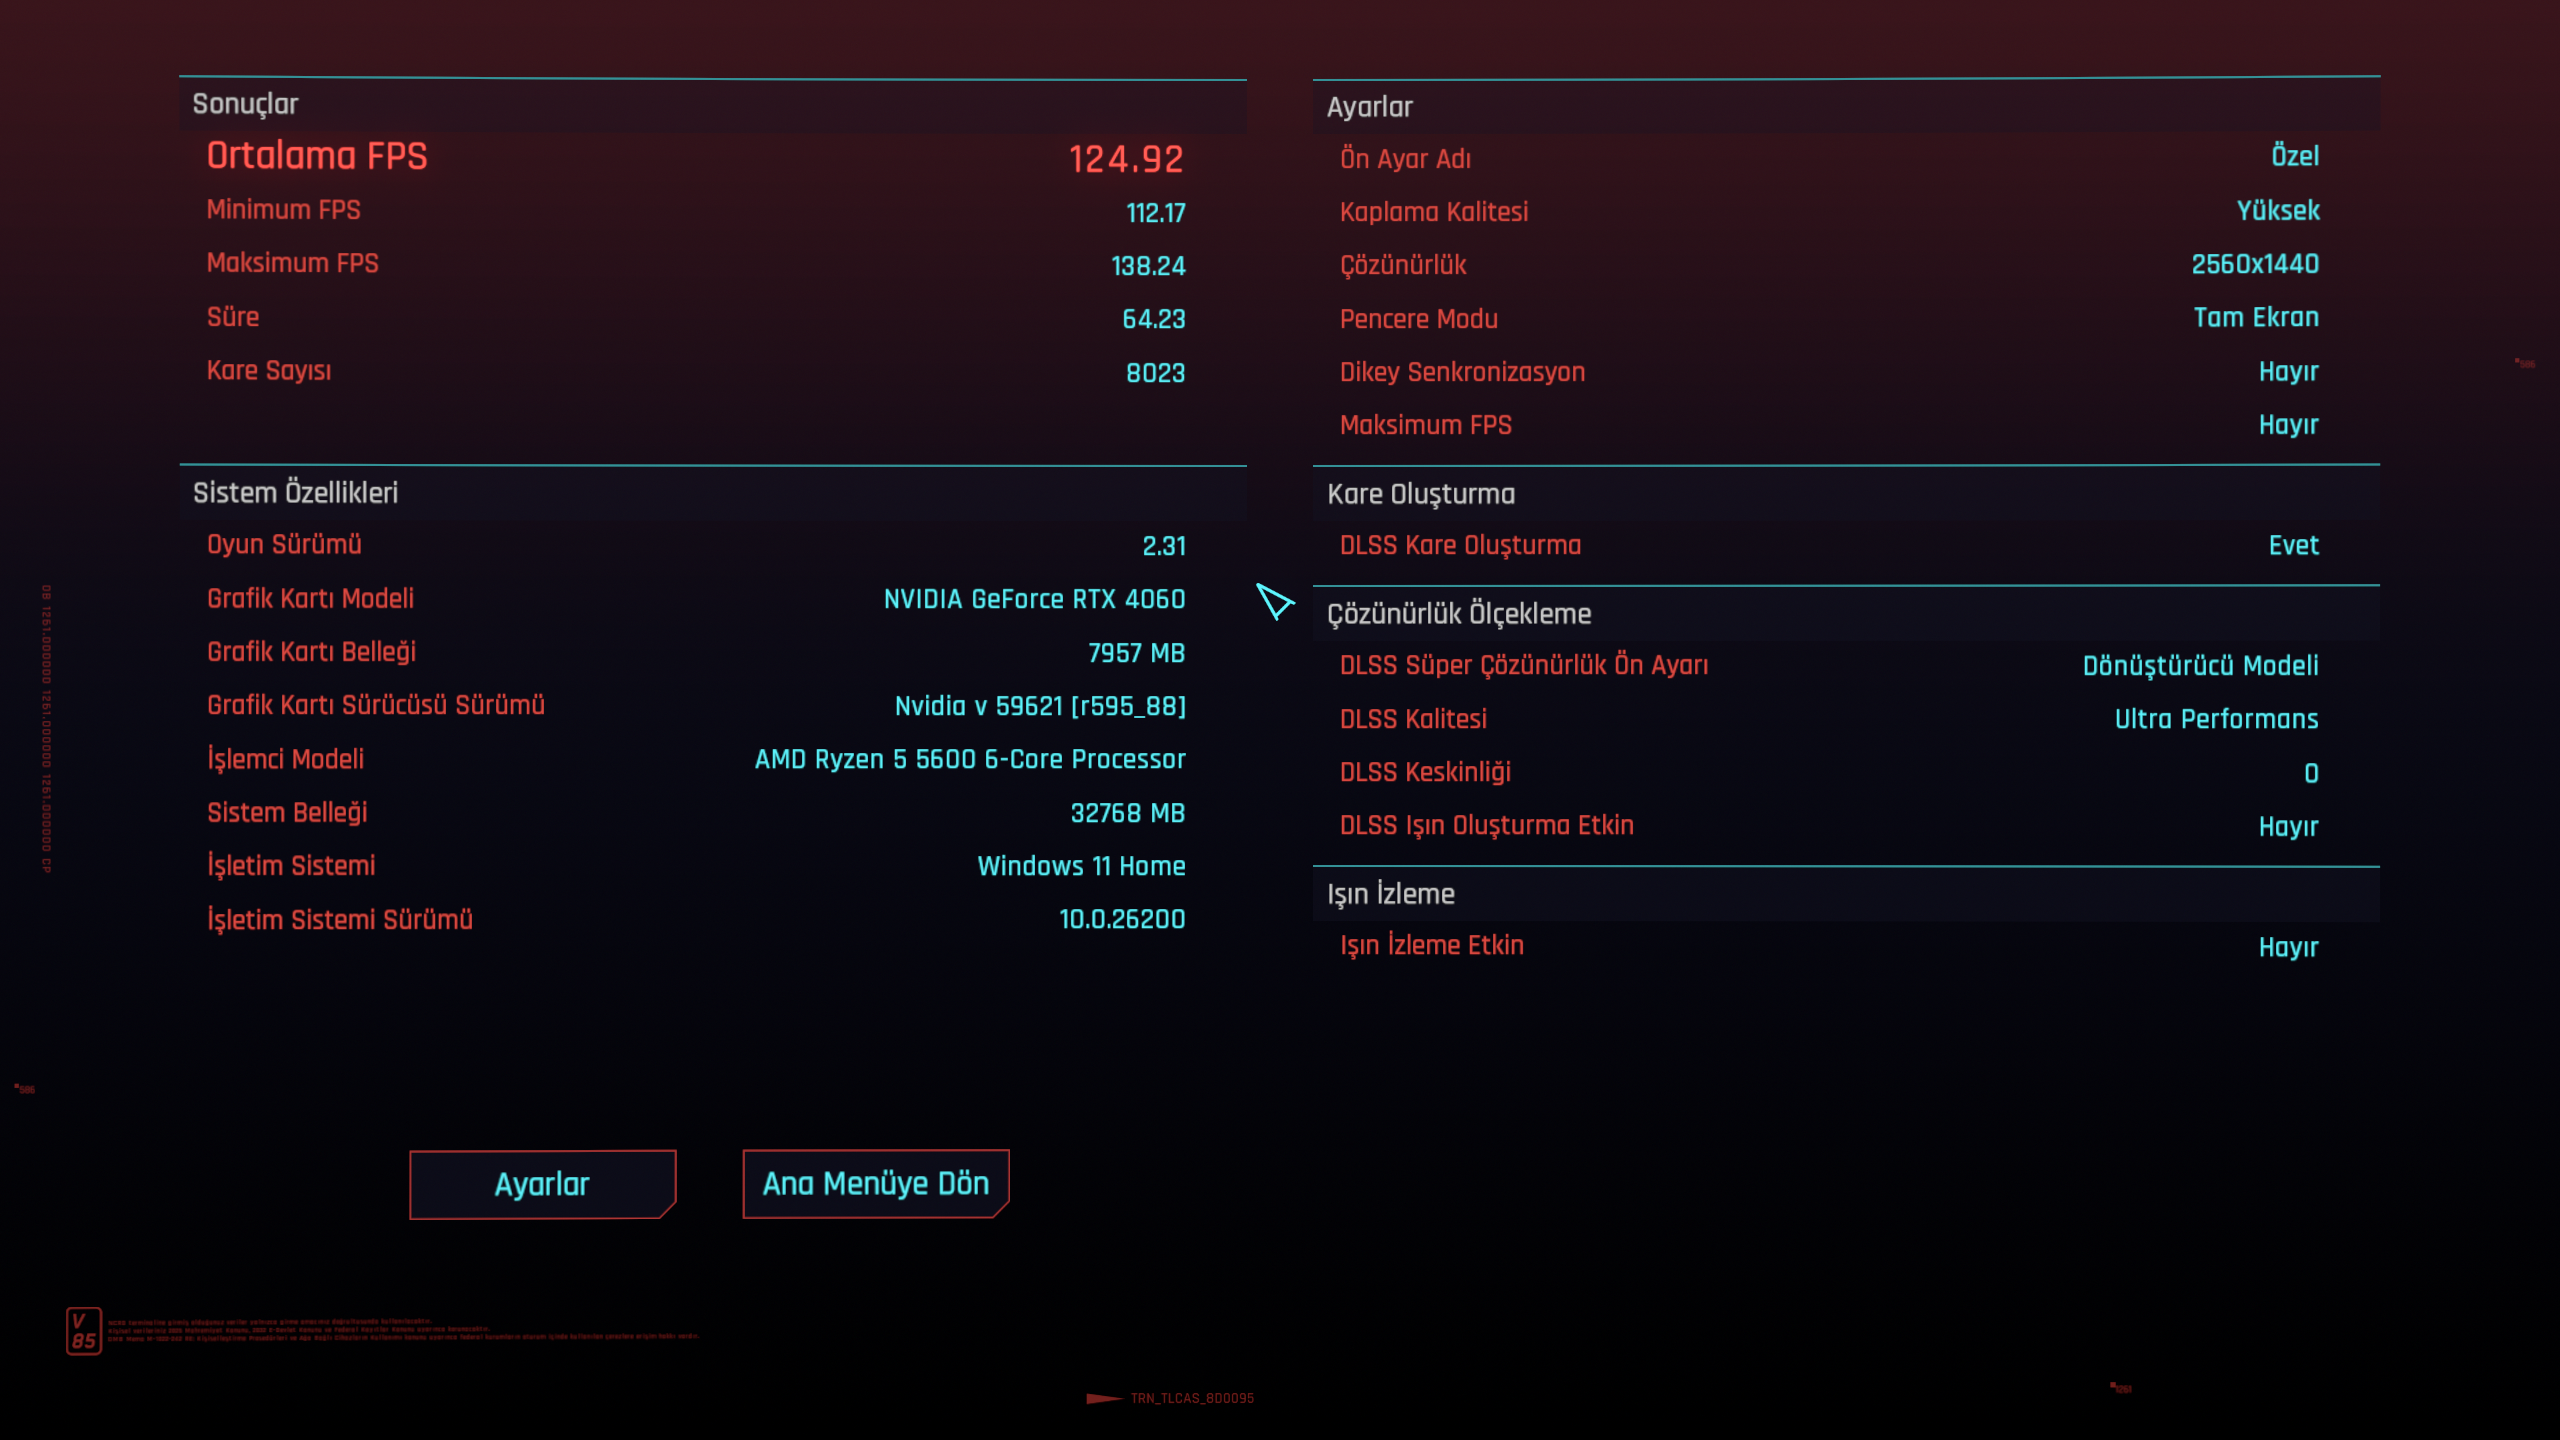Click the Çözünürlük label
The width and height of the screenshot is (2560, 1440).
click(1403, 265)
